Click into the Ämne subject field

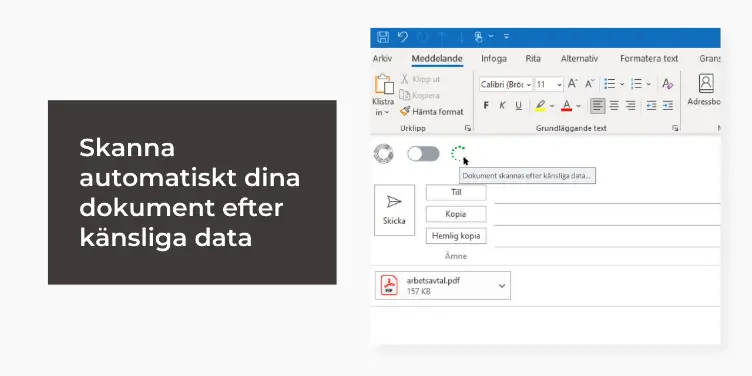coord(607,257)
